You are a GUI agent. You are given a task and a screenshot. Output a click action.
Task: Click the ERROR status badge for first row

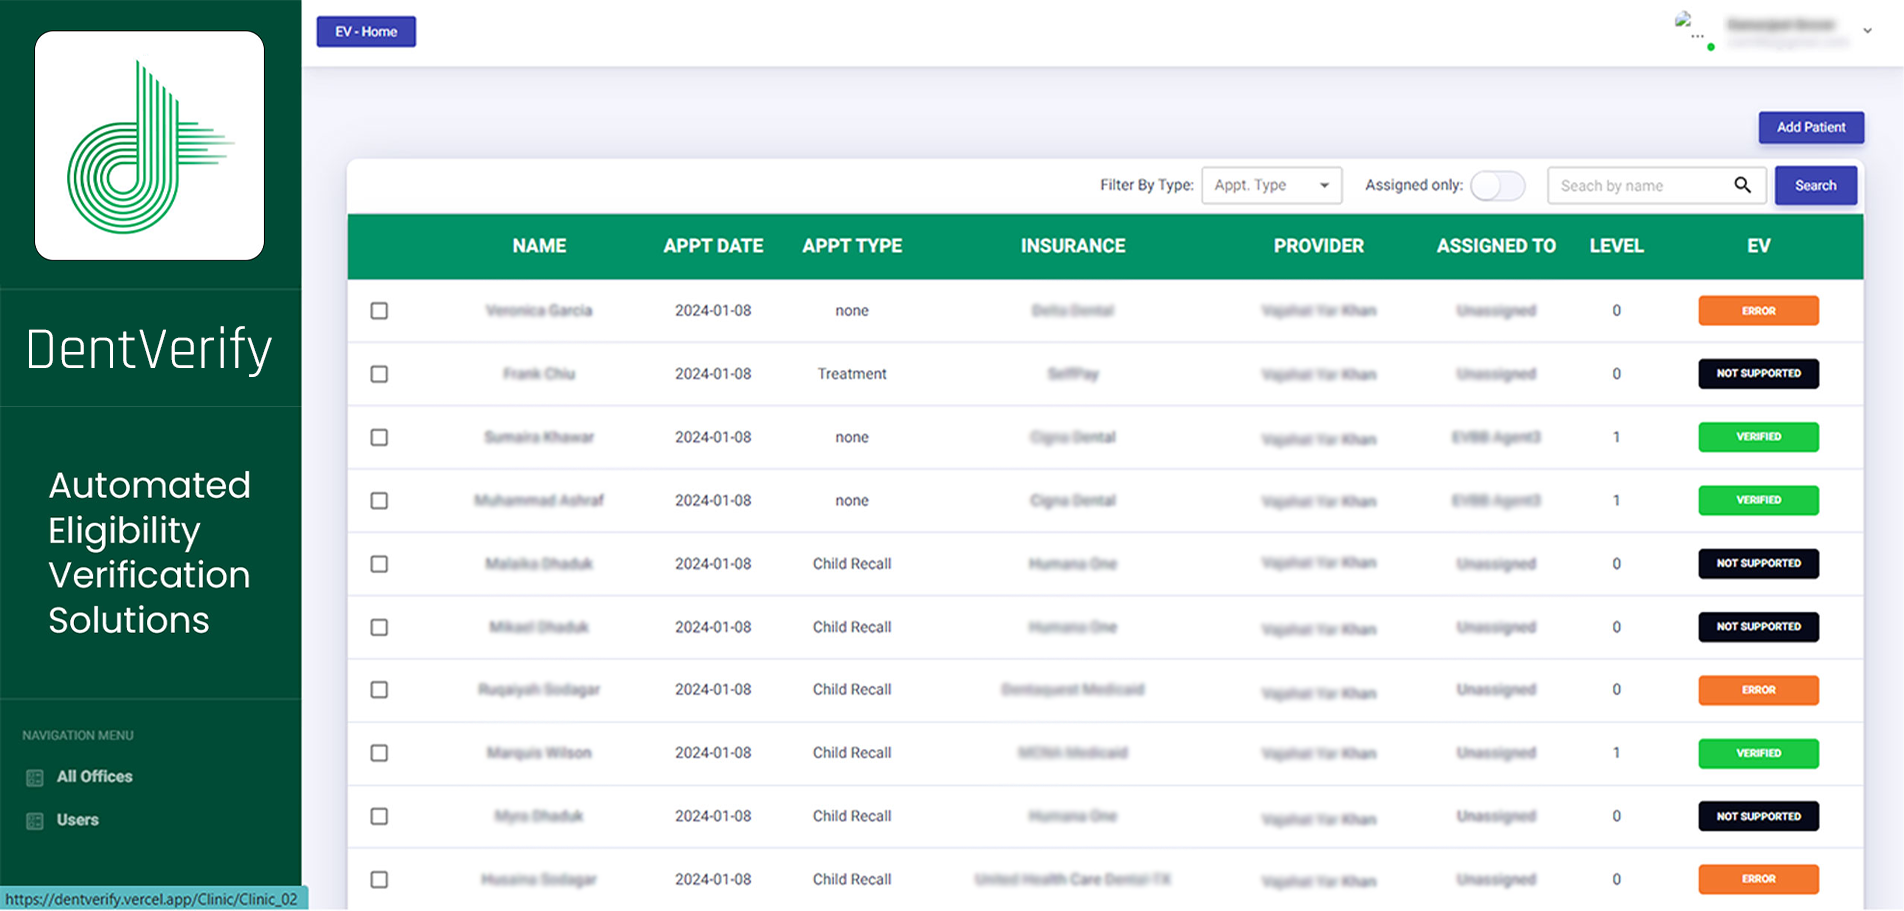1757,311
